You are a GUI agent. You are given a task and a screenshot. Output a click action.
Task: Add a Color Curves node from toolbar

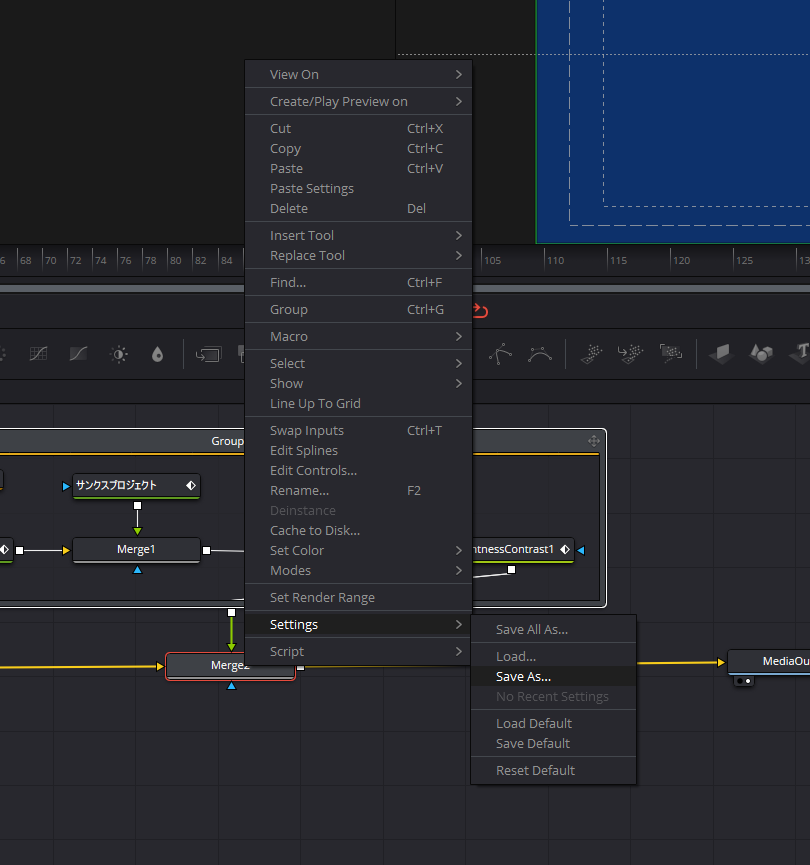[x=38, y=354]
